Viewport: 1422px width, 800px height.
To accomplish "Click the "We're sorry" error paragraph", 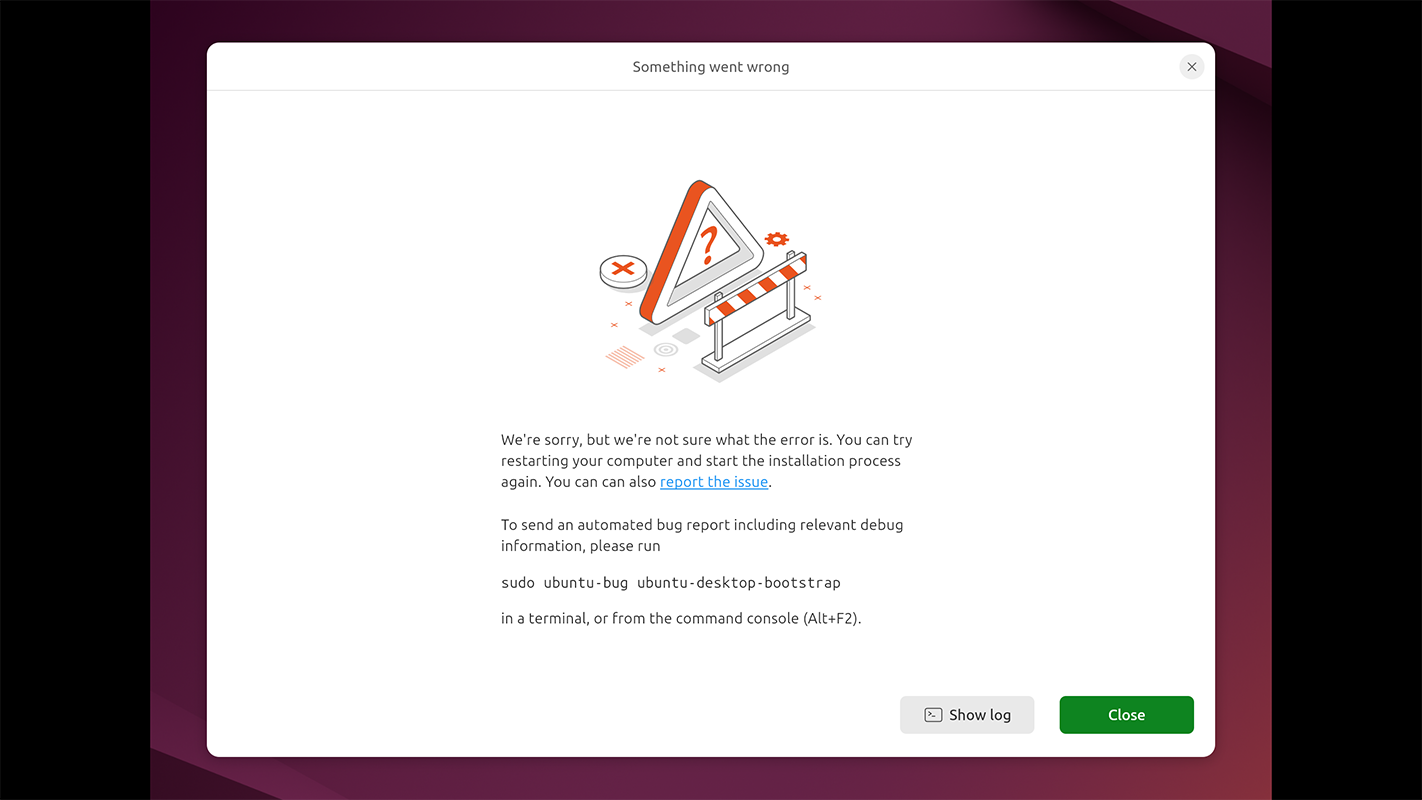I will 707,461.
